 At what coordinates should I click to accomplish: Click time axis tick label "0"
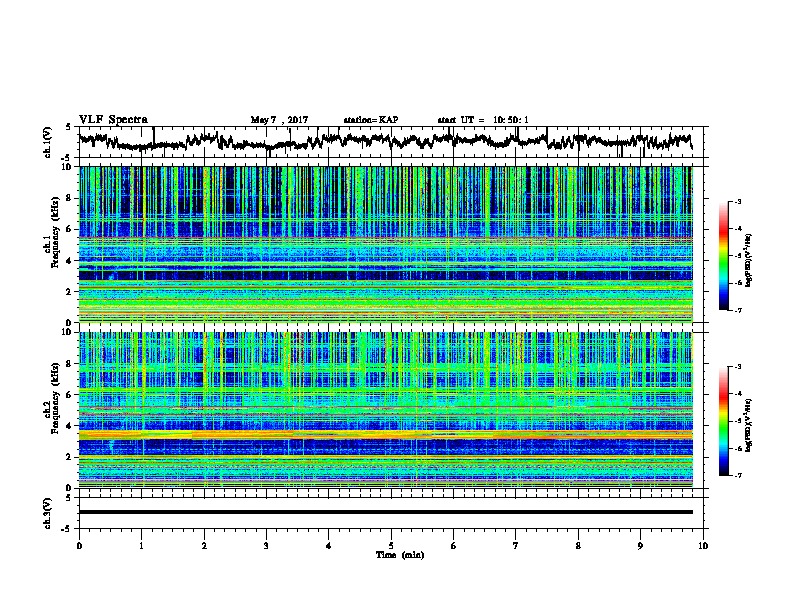pyautogui.click(x=79, y=545)
